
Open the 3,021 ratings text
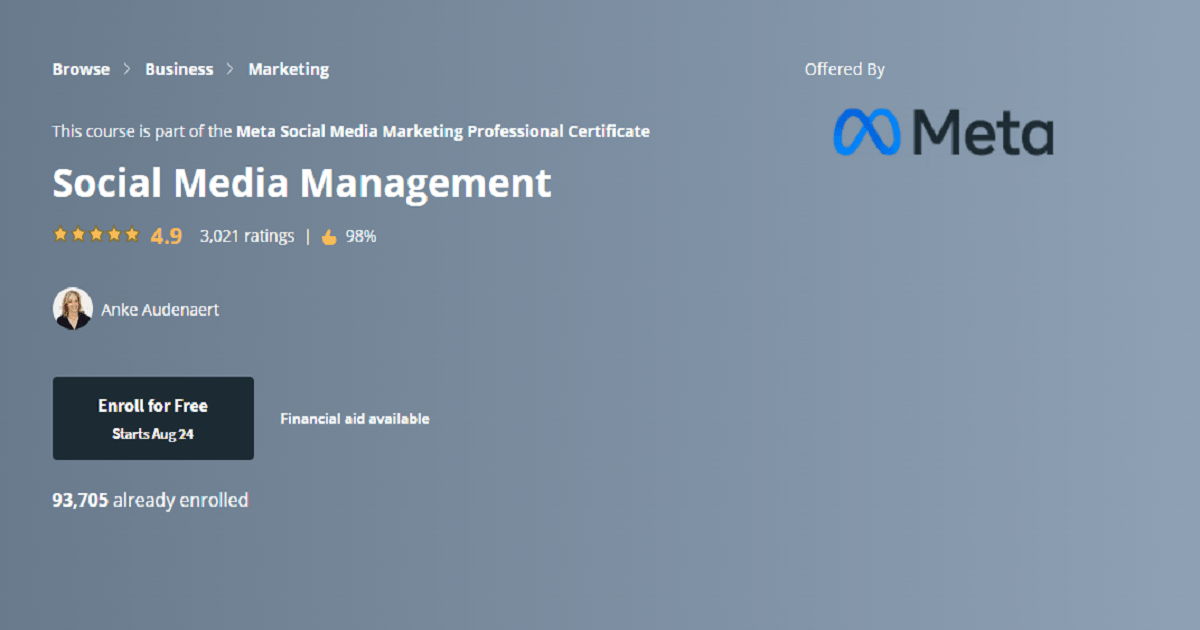tap(247, 237)
